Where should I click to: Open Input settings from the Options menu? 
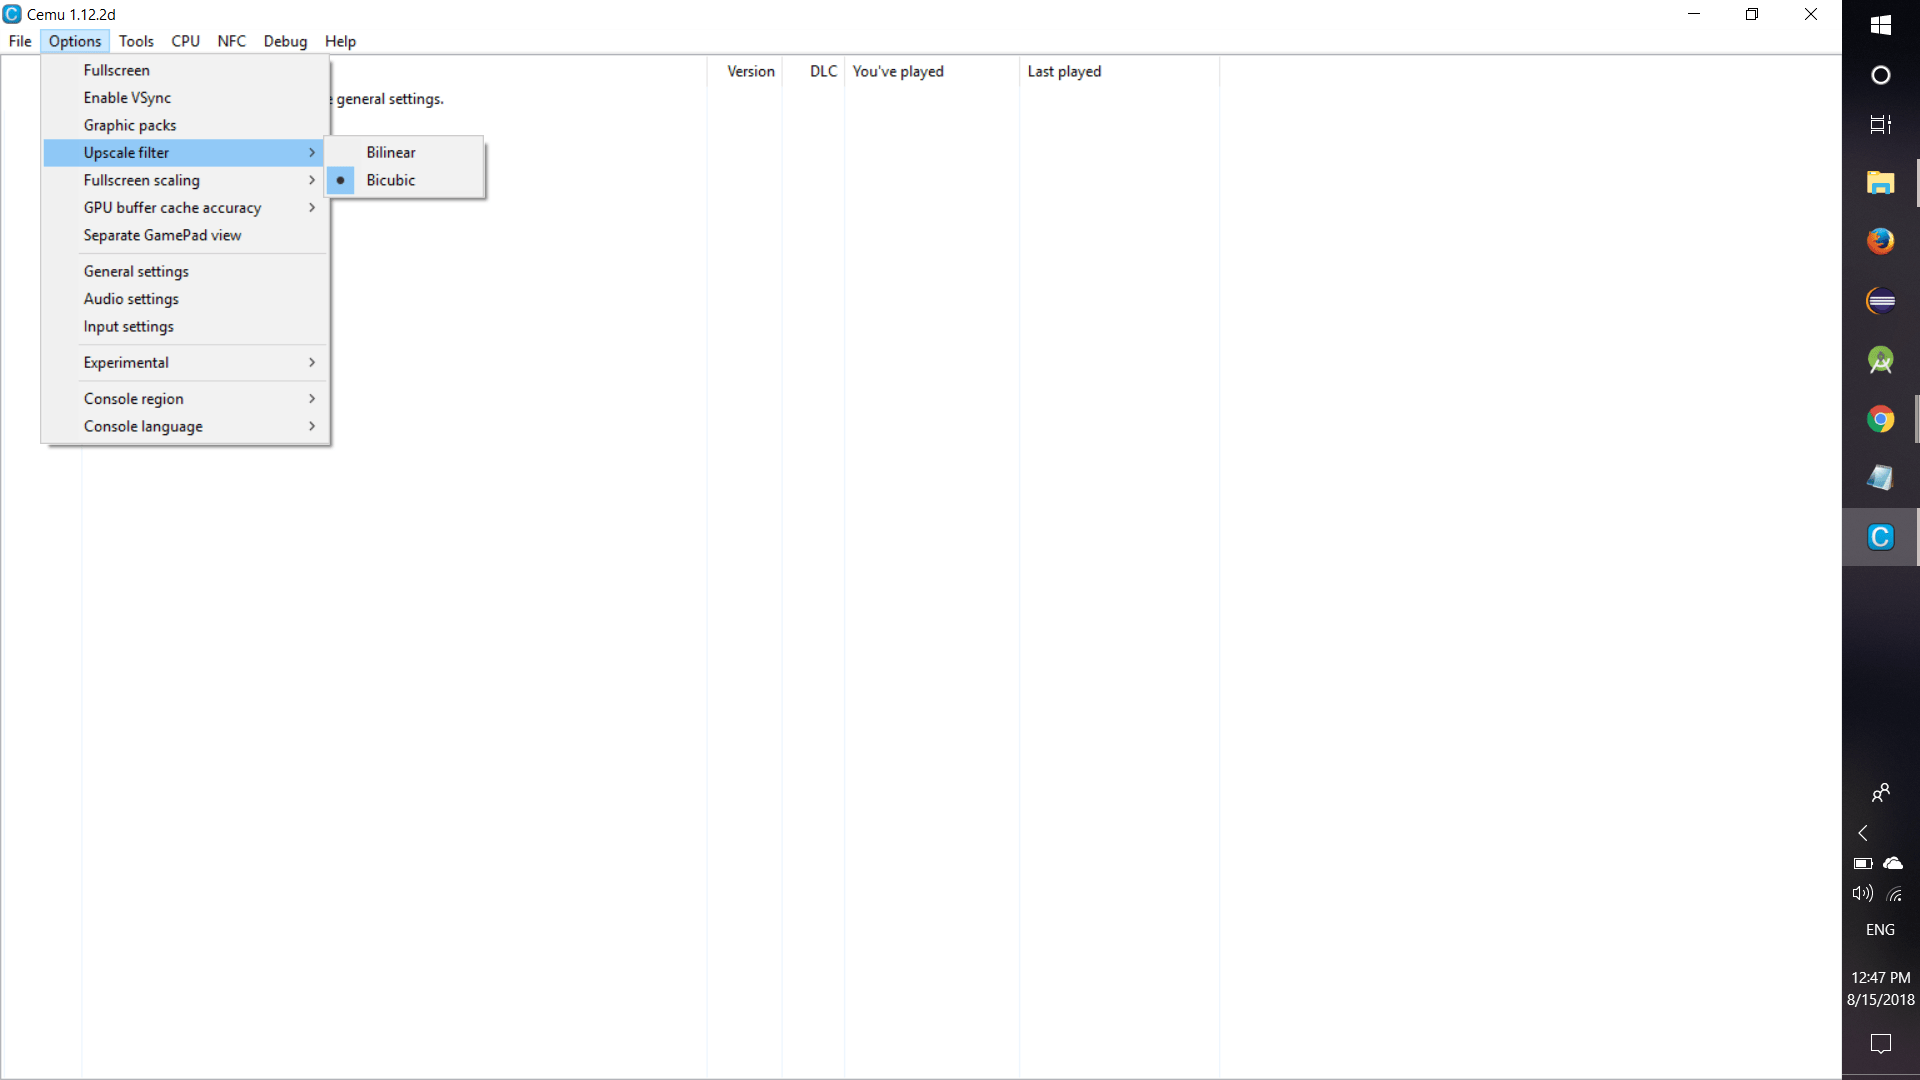[x=128, y=326]
